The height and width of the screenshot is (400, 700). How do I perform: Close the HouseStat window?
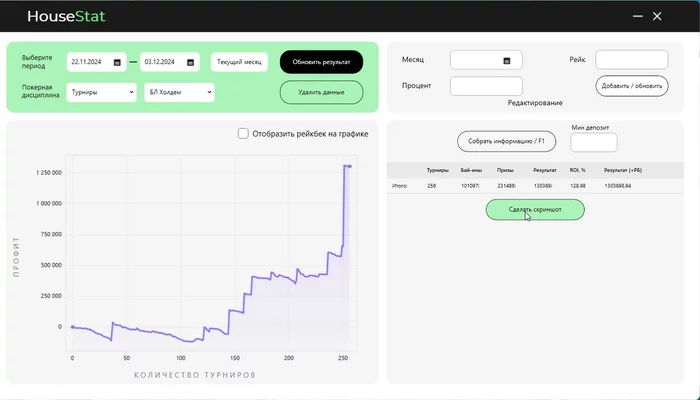(x=657, y=16)
